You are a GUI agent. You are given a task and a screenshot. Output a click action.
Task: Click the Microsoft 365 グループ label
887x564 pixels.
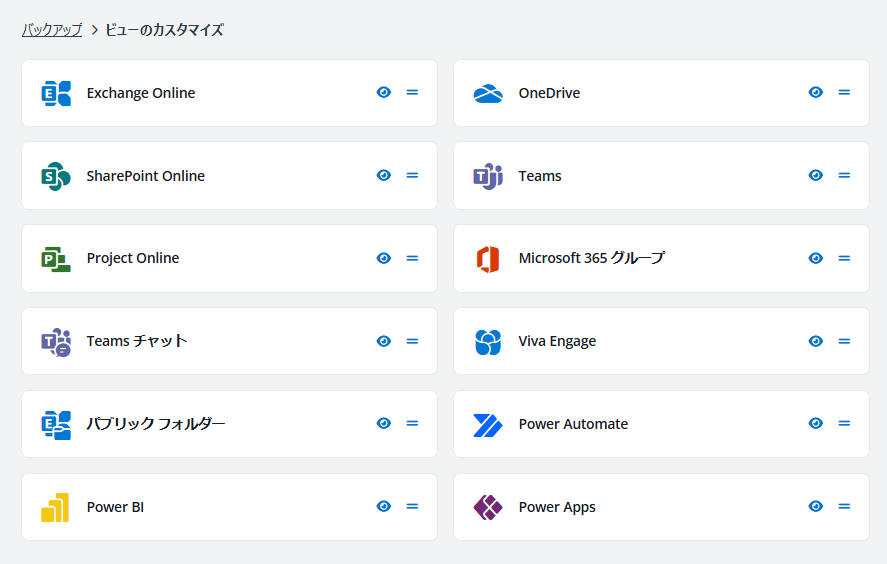592,259
